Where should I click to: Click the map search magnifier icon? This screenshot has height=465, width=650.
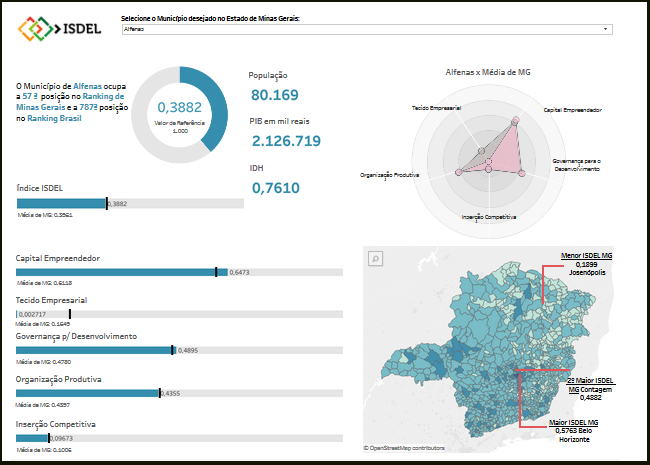(x=376, y=259)
